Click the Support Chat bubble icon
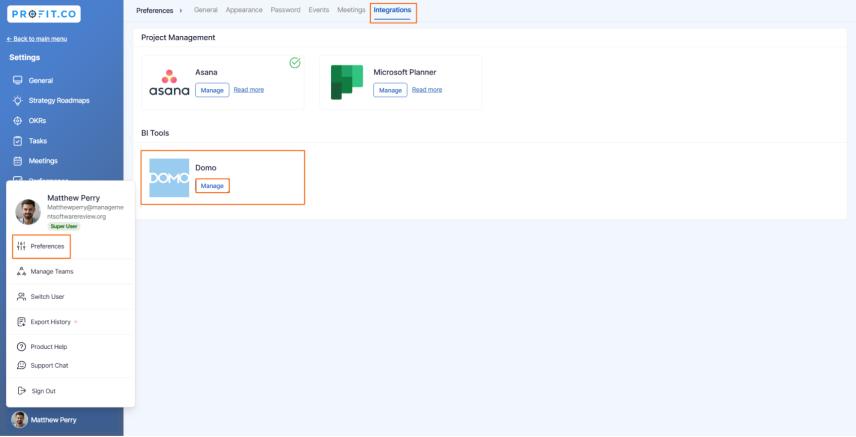Image resolution: width=856 pixels, height=437 pixels. click(x=21, y=365)
